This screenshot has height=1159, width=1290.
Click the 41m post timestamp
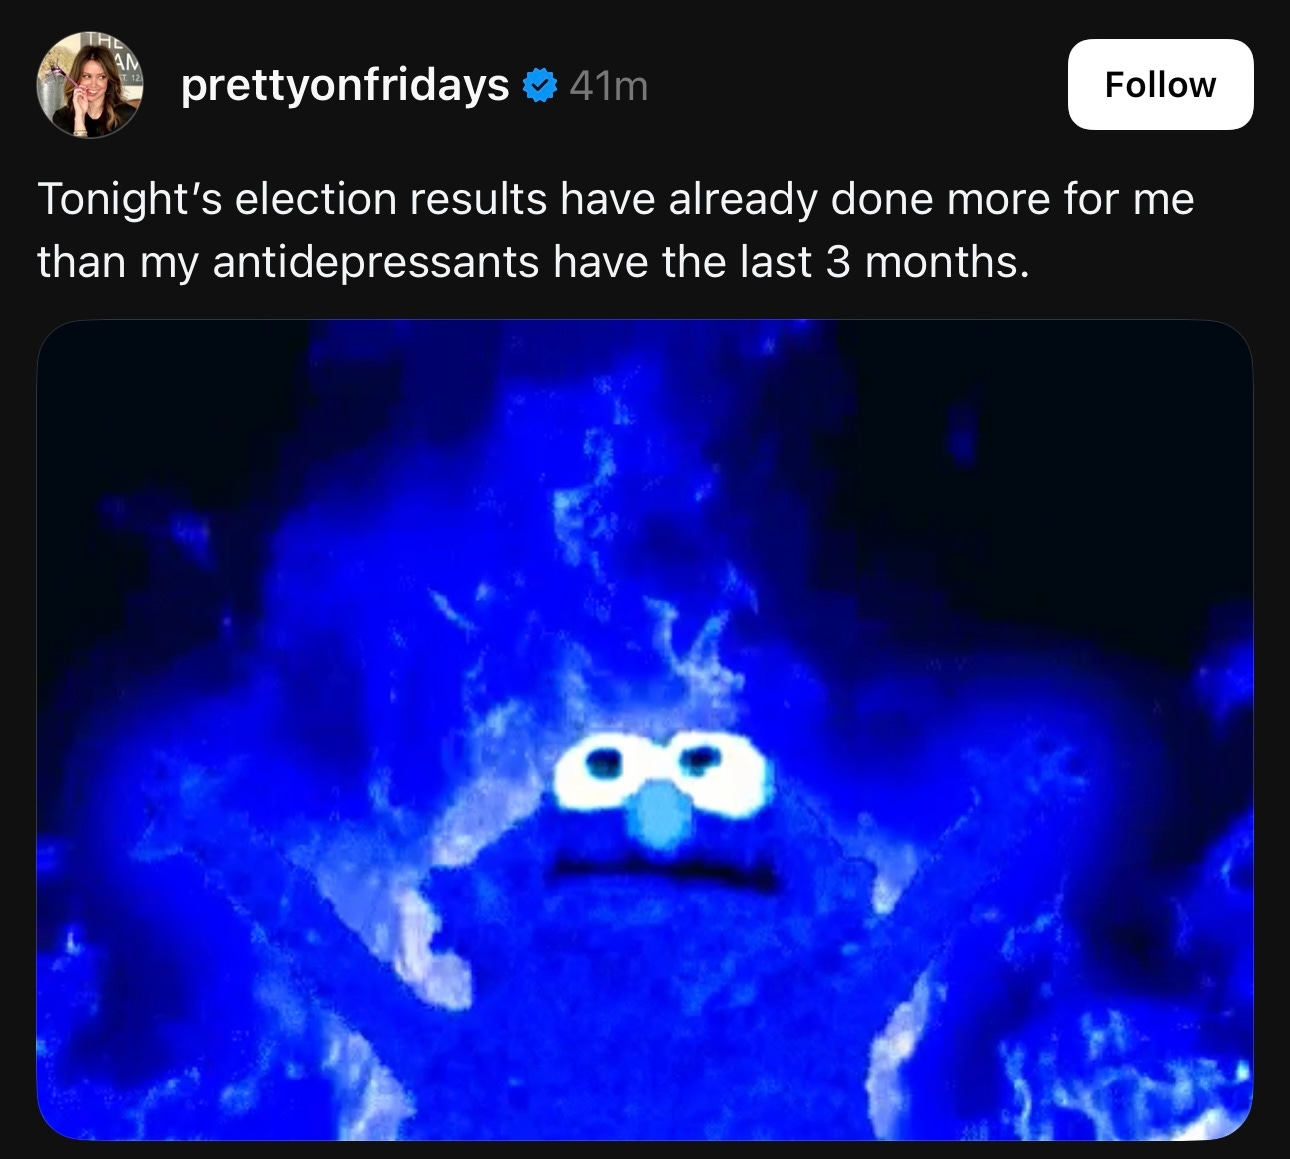pos(609,87)
